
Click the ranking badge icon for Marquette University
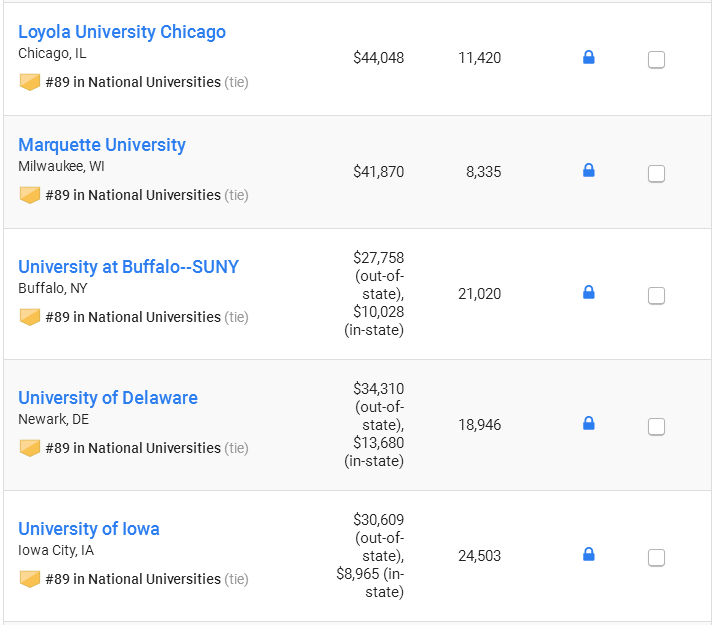click(x=30, y=195)
